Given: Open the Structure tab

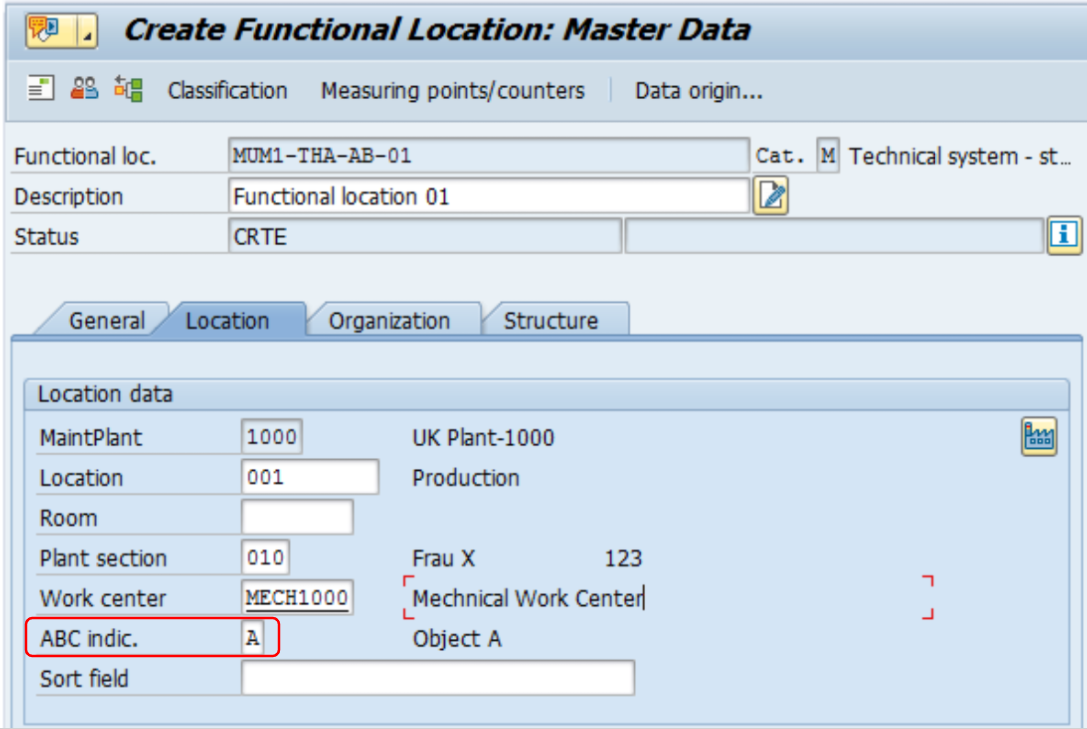Looking at the screenshot, I should coord(551,321).
